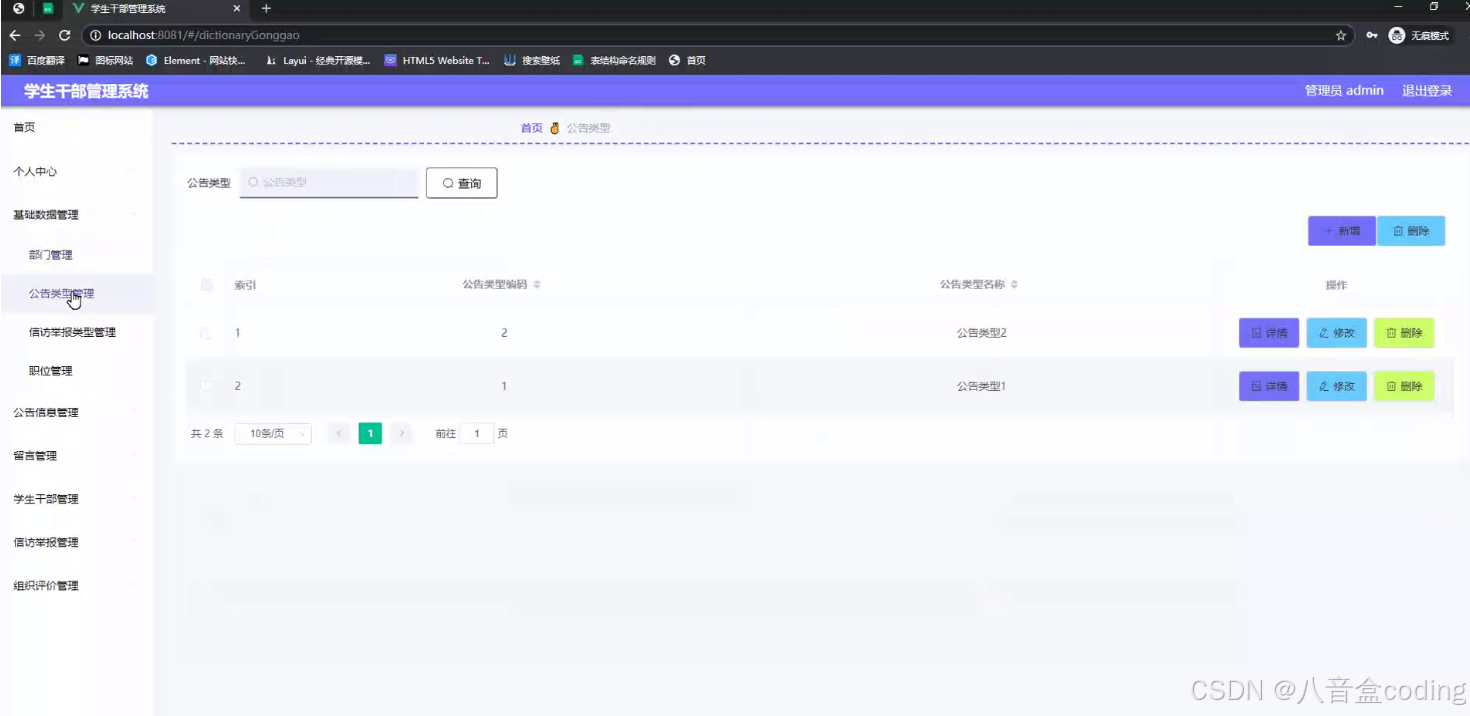1470x716 pixels.
Task: Click the 首页 breadcrumb link
Action: coord(531,128)
